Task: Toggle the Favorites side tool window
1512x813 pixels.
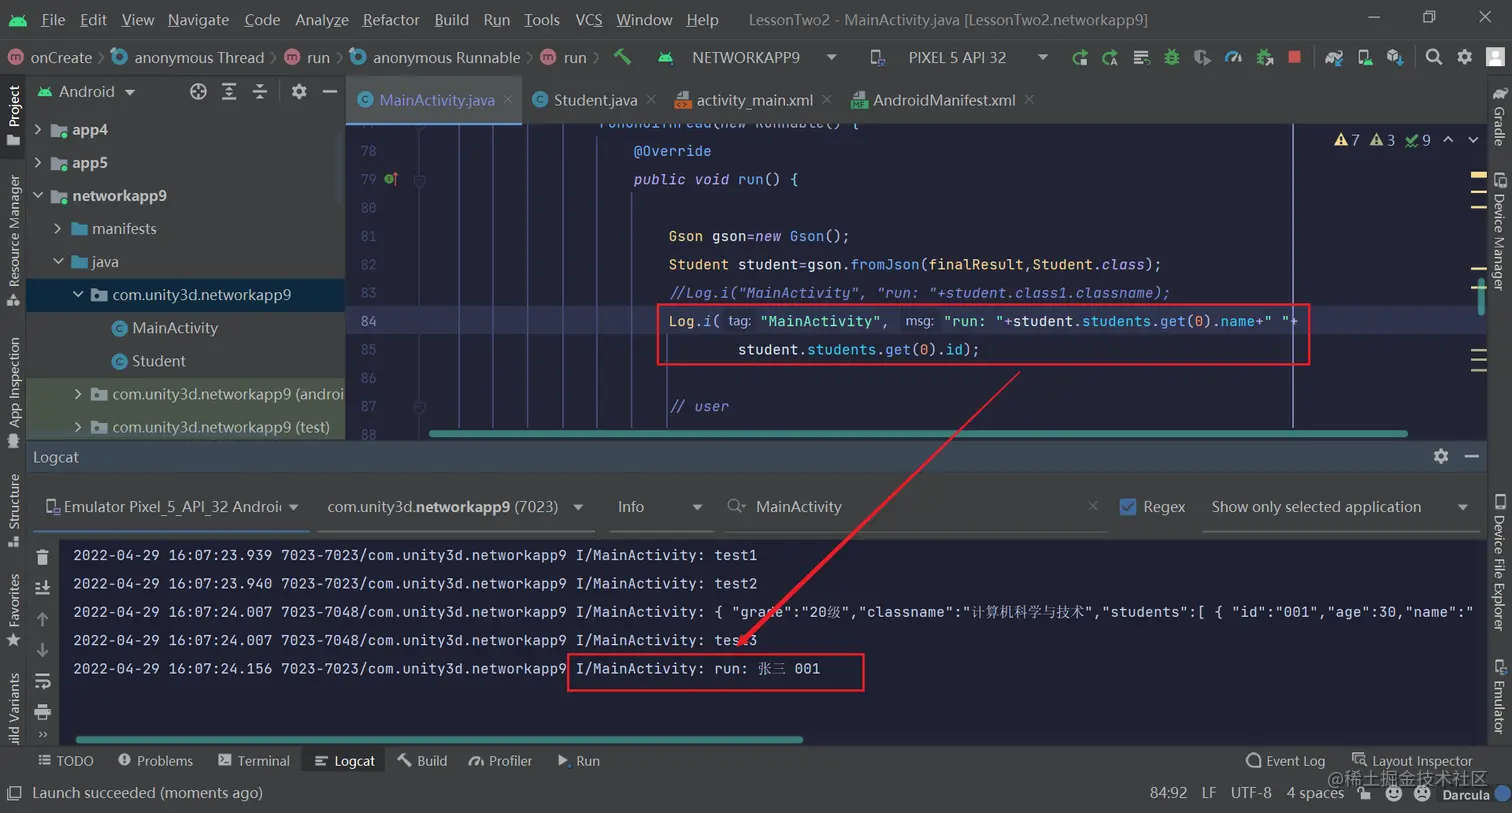Action: coord(13,610)
